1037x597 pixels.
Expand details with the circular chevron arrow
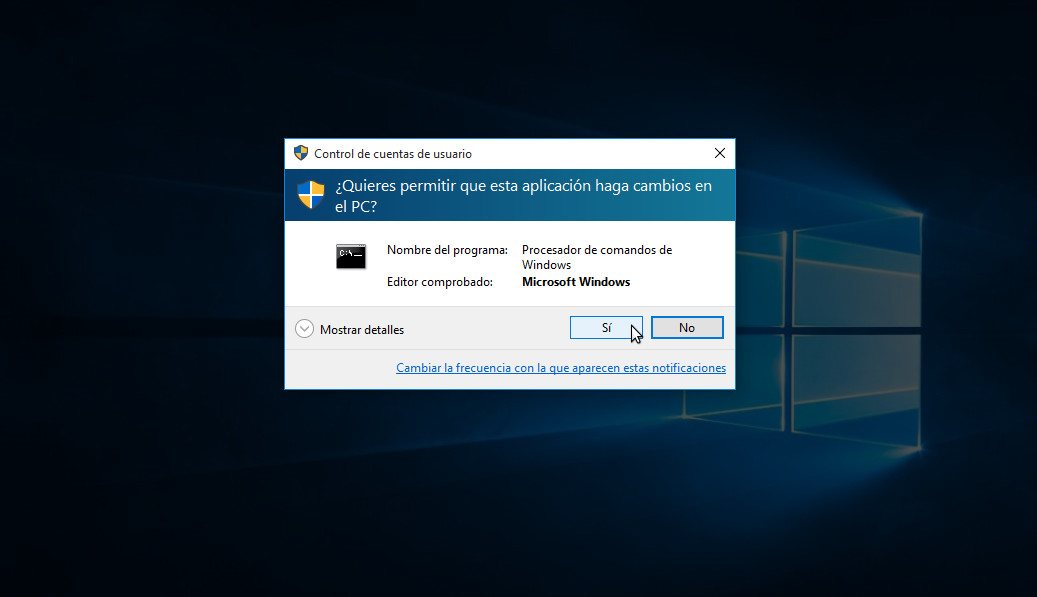coord(305,329)
